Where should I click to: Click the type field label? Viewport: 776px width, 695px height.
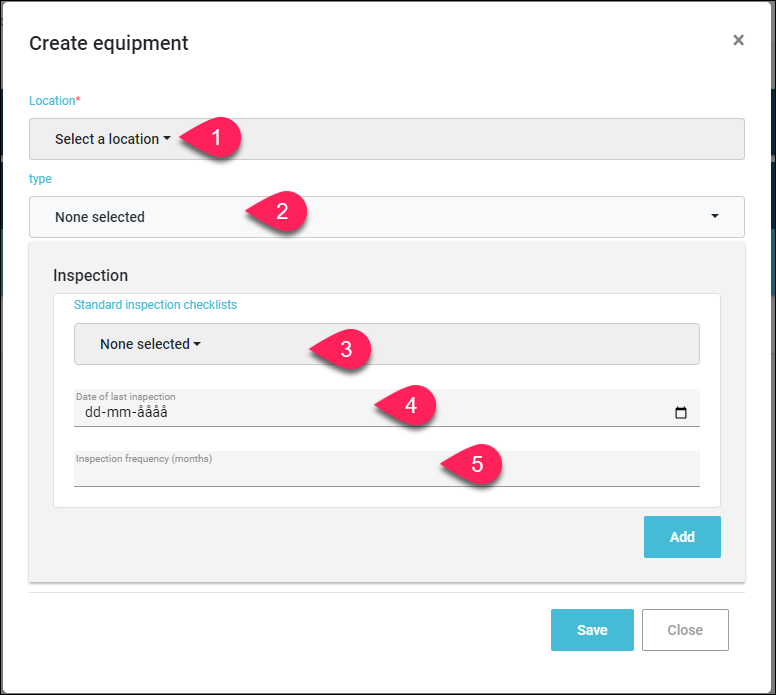(40, 179)
